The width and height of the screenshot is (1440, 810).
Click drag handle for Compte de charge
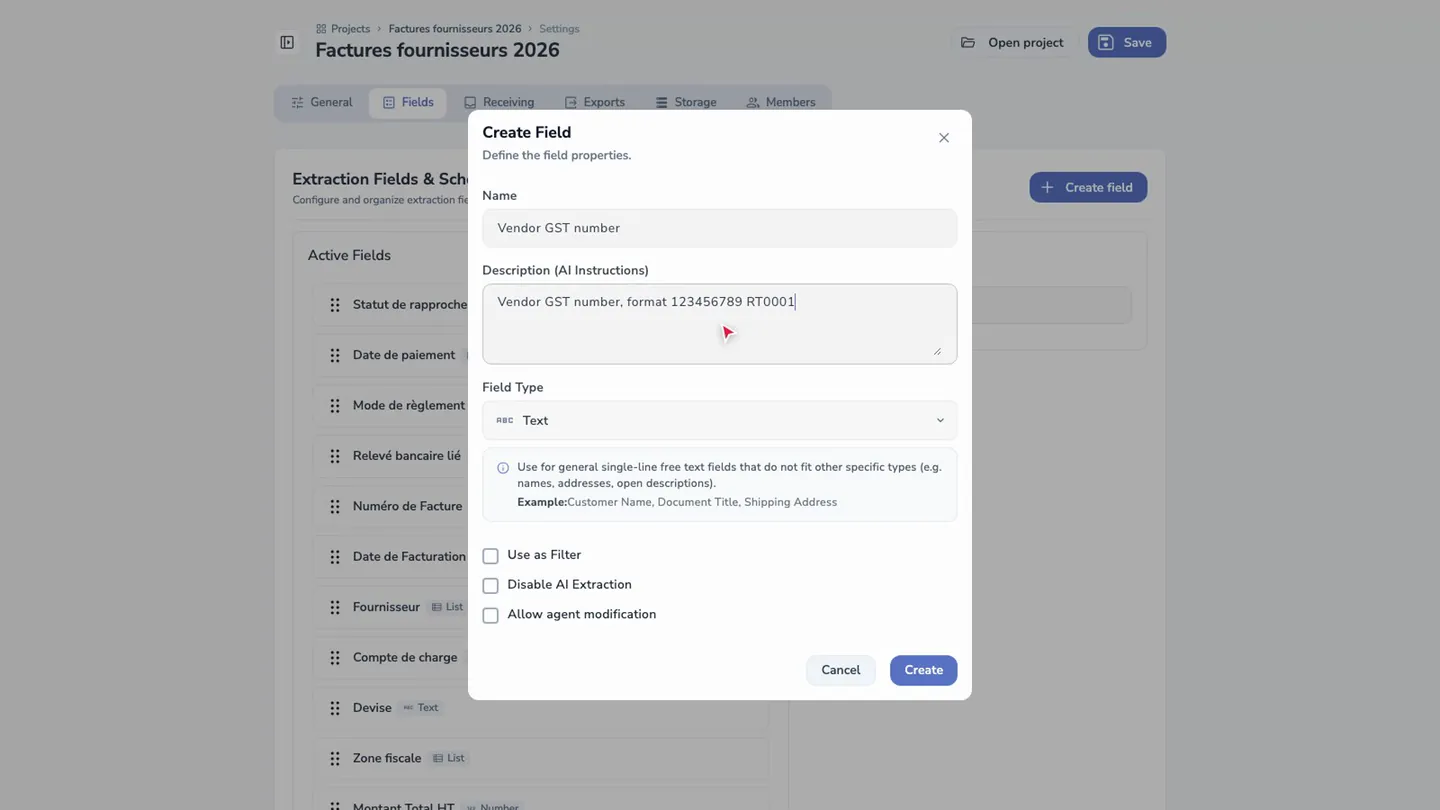click(335, 658)
